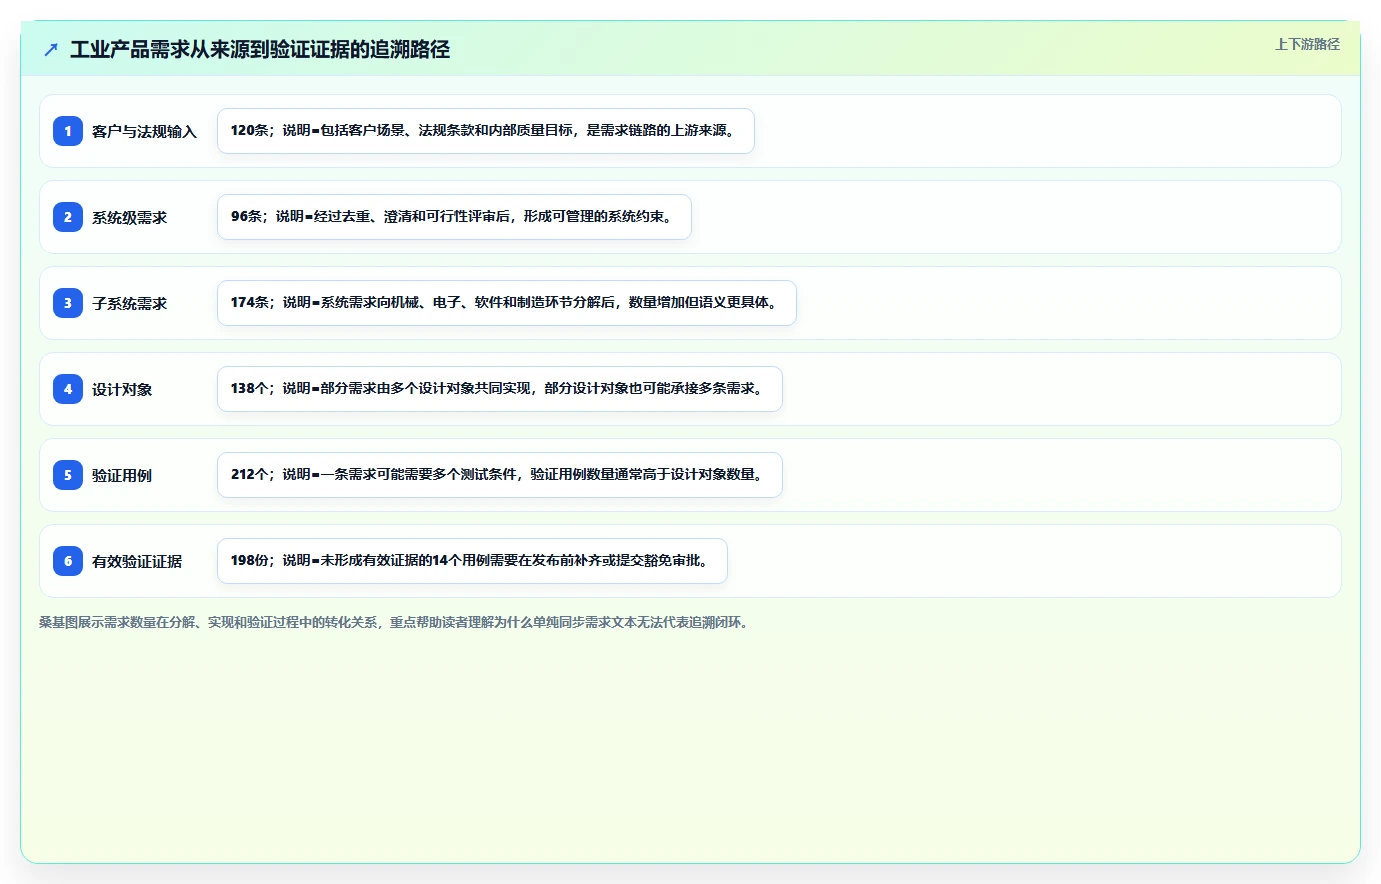The height and width of the screenshot is (884, 1381).
Task: Open the 120条 description box
Action: click(x=486, y=131)
